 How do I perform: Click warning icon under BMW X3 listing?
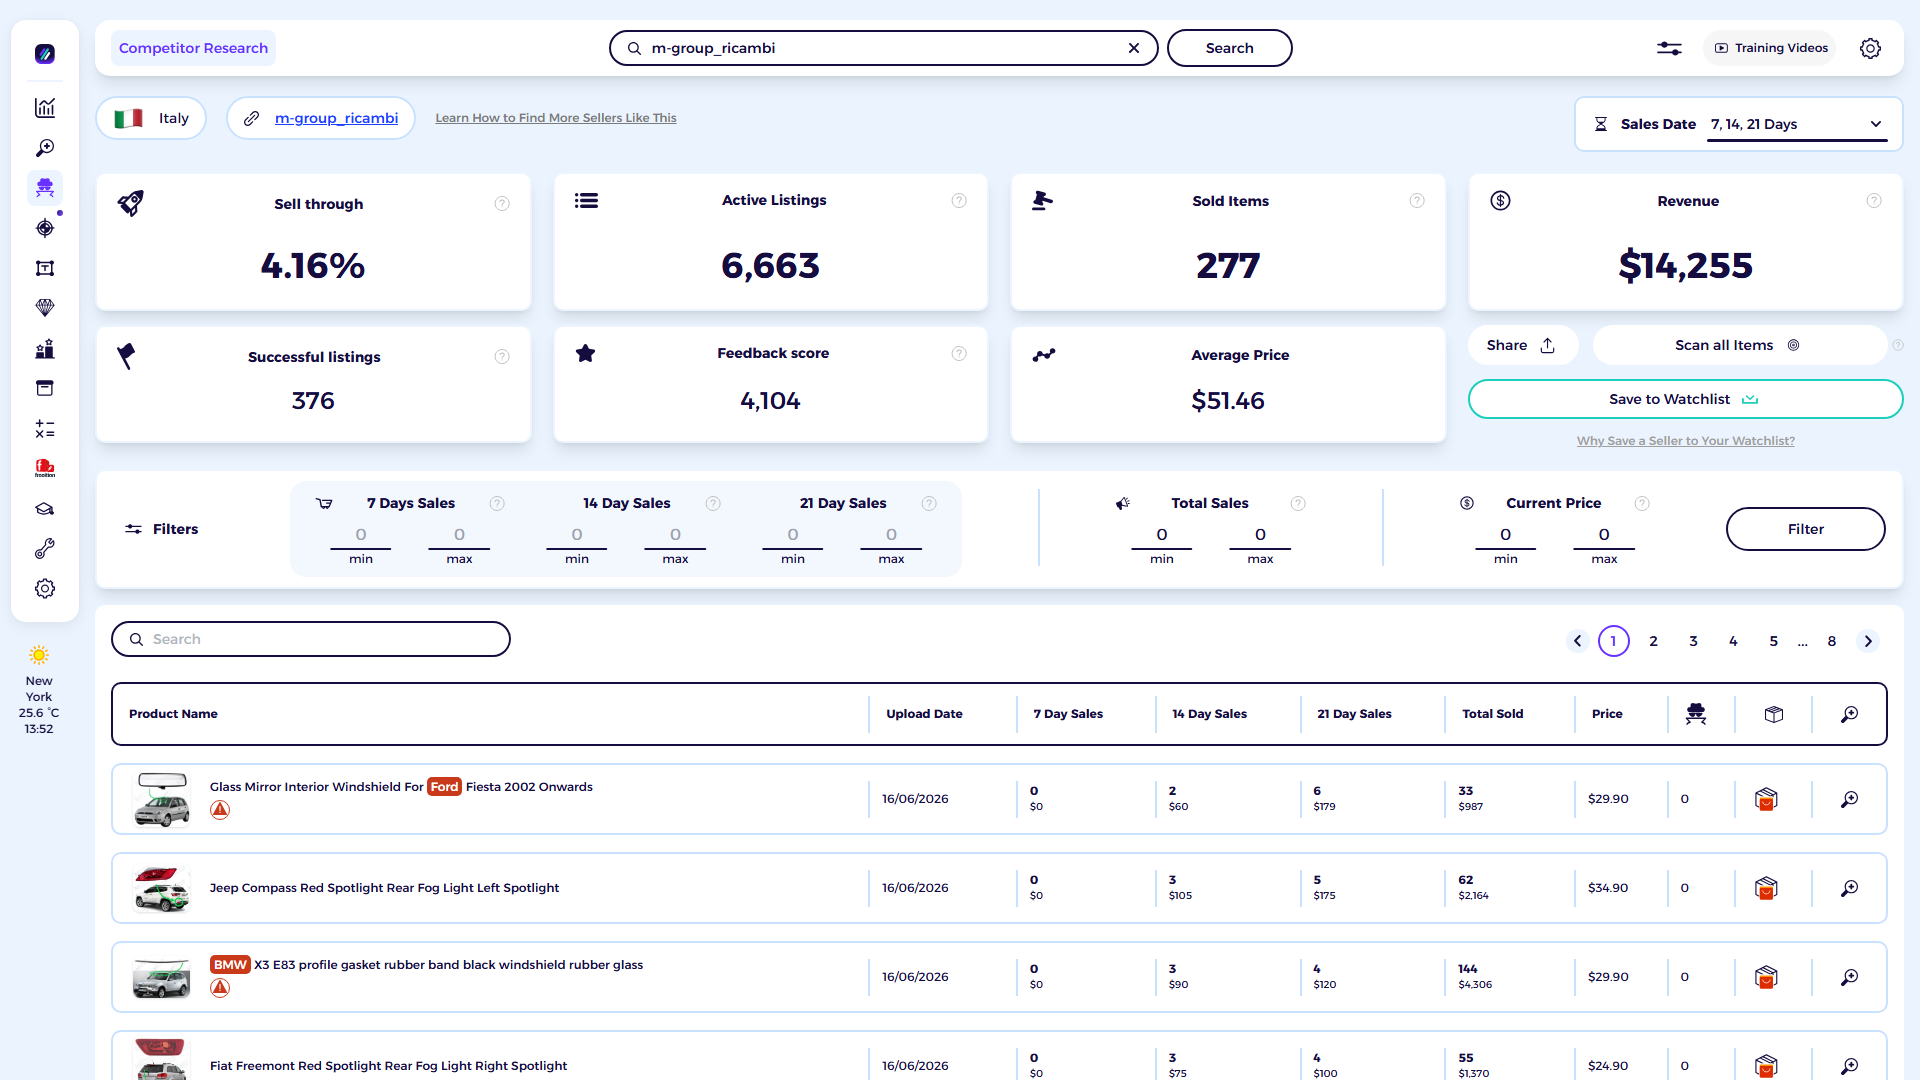(220, 988)
